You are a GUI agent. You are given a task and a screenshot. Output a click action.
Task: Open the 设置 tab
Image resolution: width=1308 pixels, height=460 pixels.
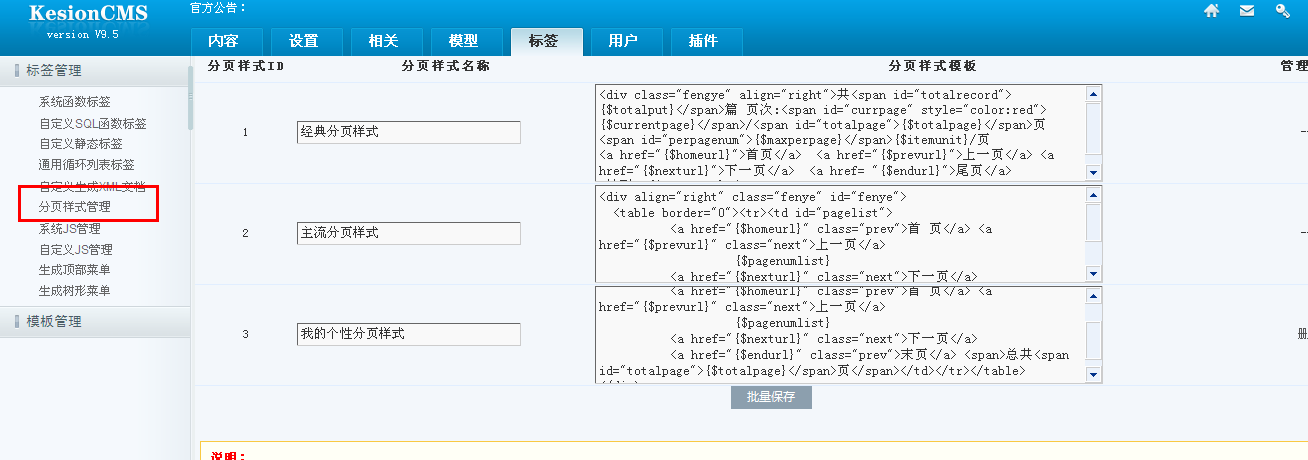tap(303, 42)
